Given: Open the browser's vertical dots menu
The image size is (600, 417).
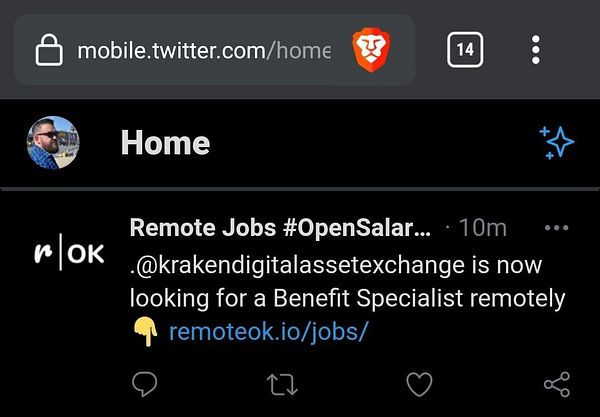Looking at the screenshot, I should click(x=536, y=49).
